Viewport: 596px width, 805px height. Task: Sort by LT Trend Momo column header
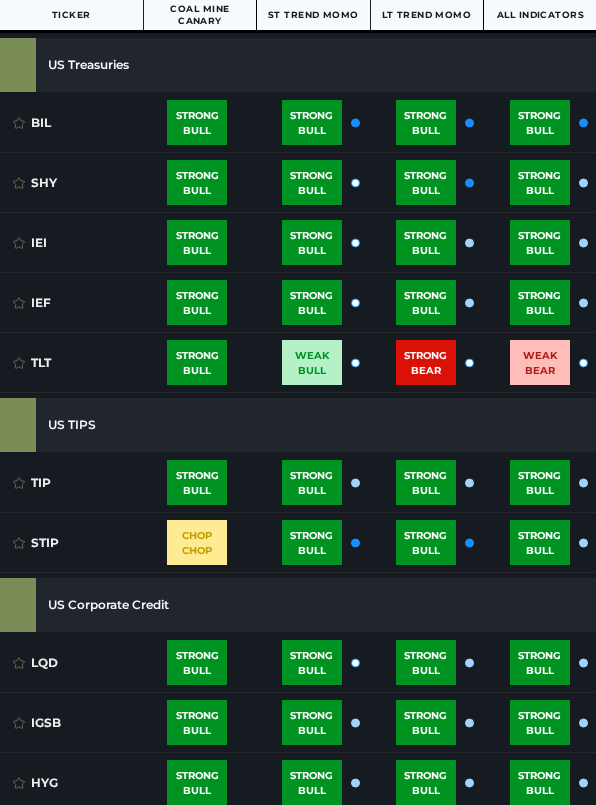coord(427,15)
